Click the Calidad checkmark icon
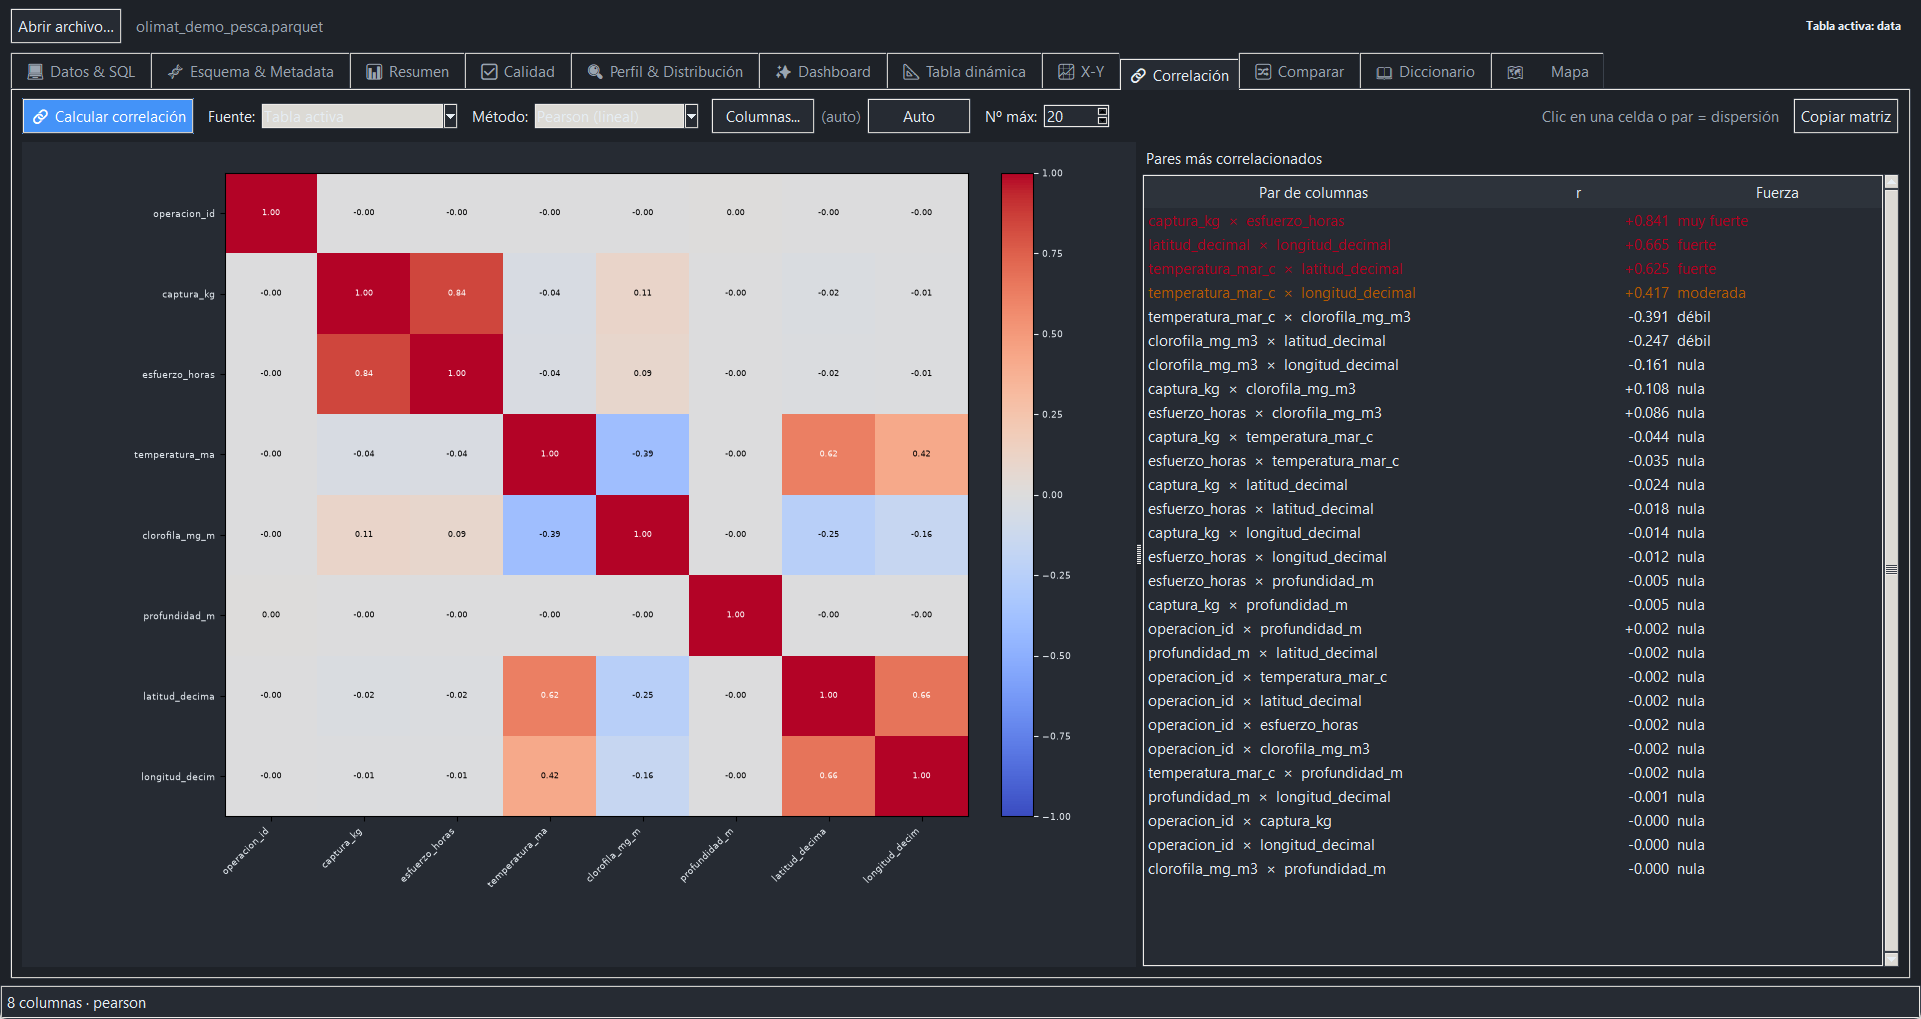This screenshot has height=1019, width=1921. 489,72
